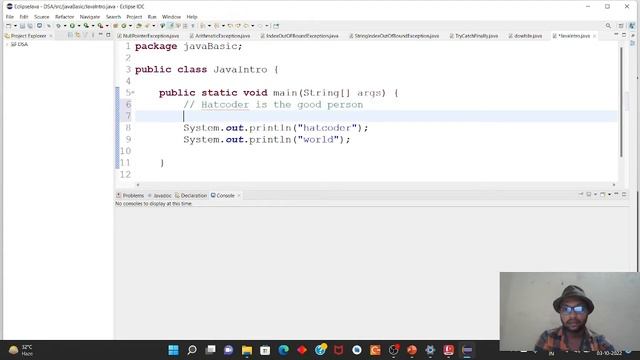This screenshot has height=360, width=640.
Task: Collapse the main method fold marker at line 5
Action: [x=133, y=93]
